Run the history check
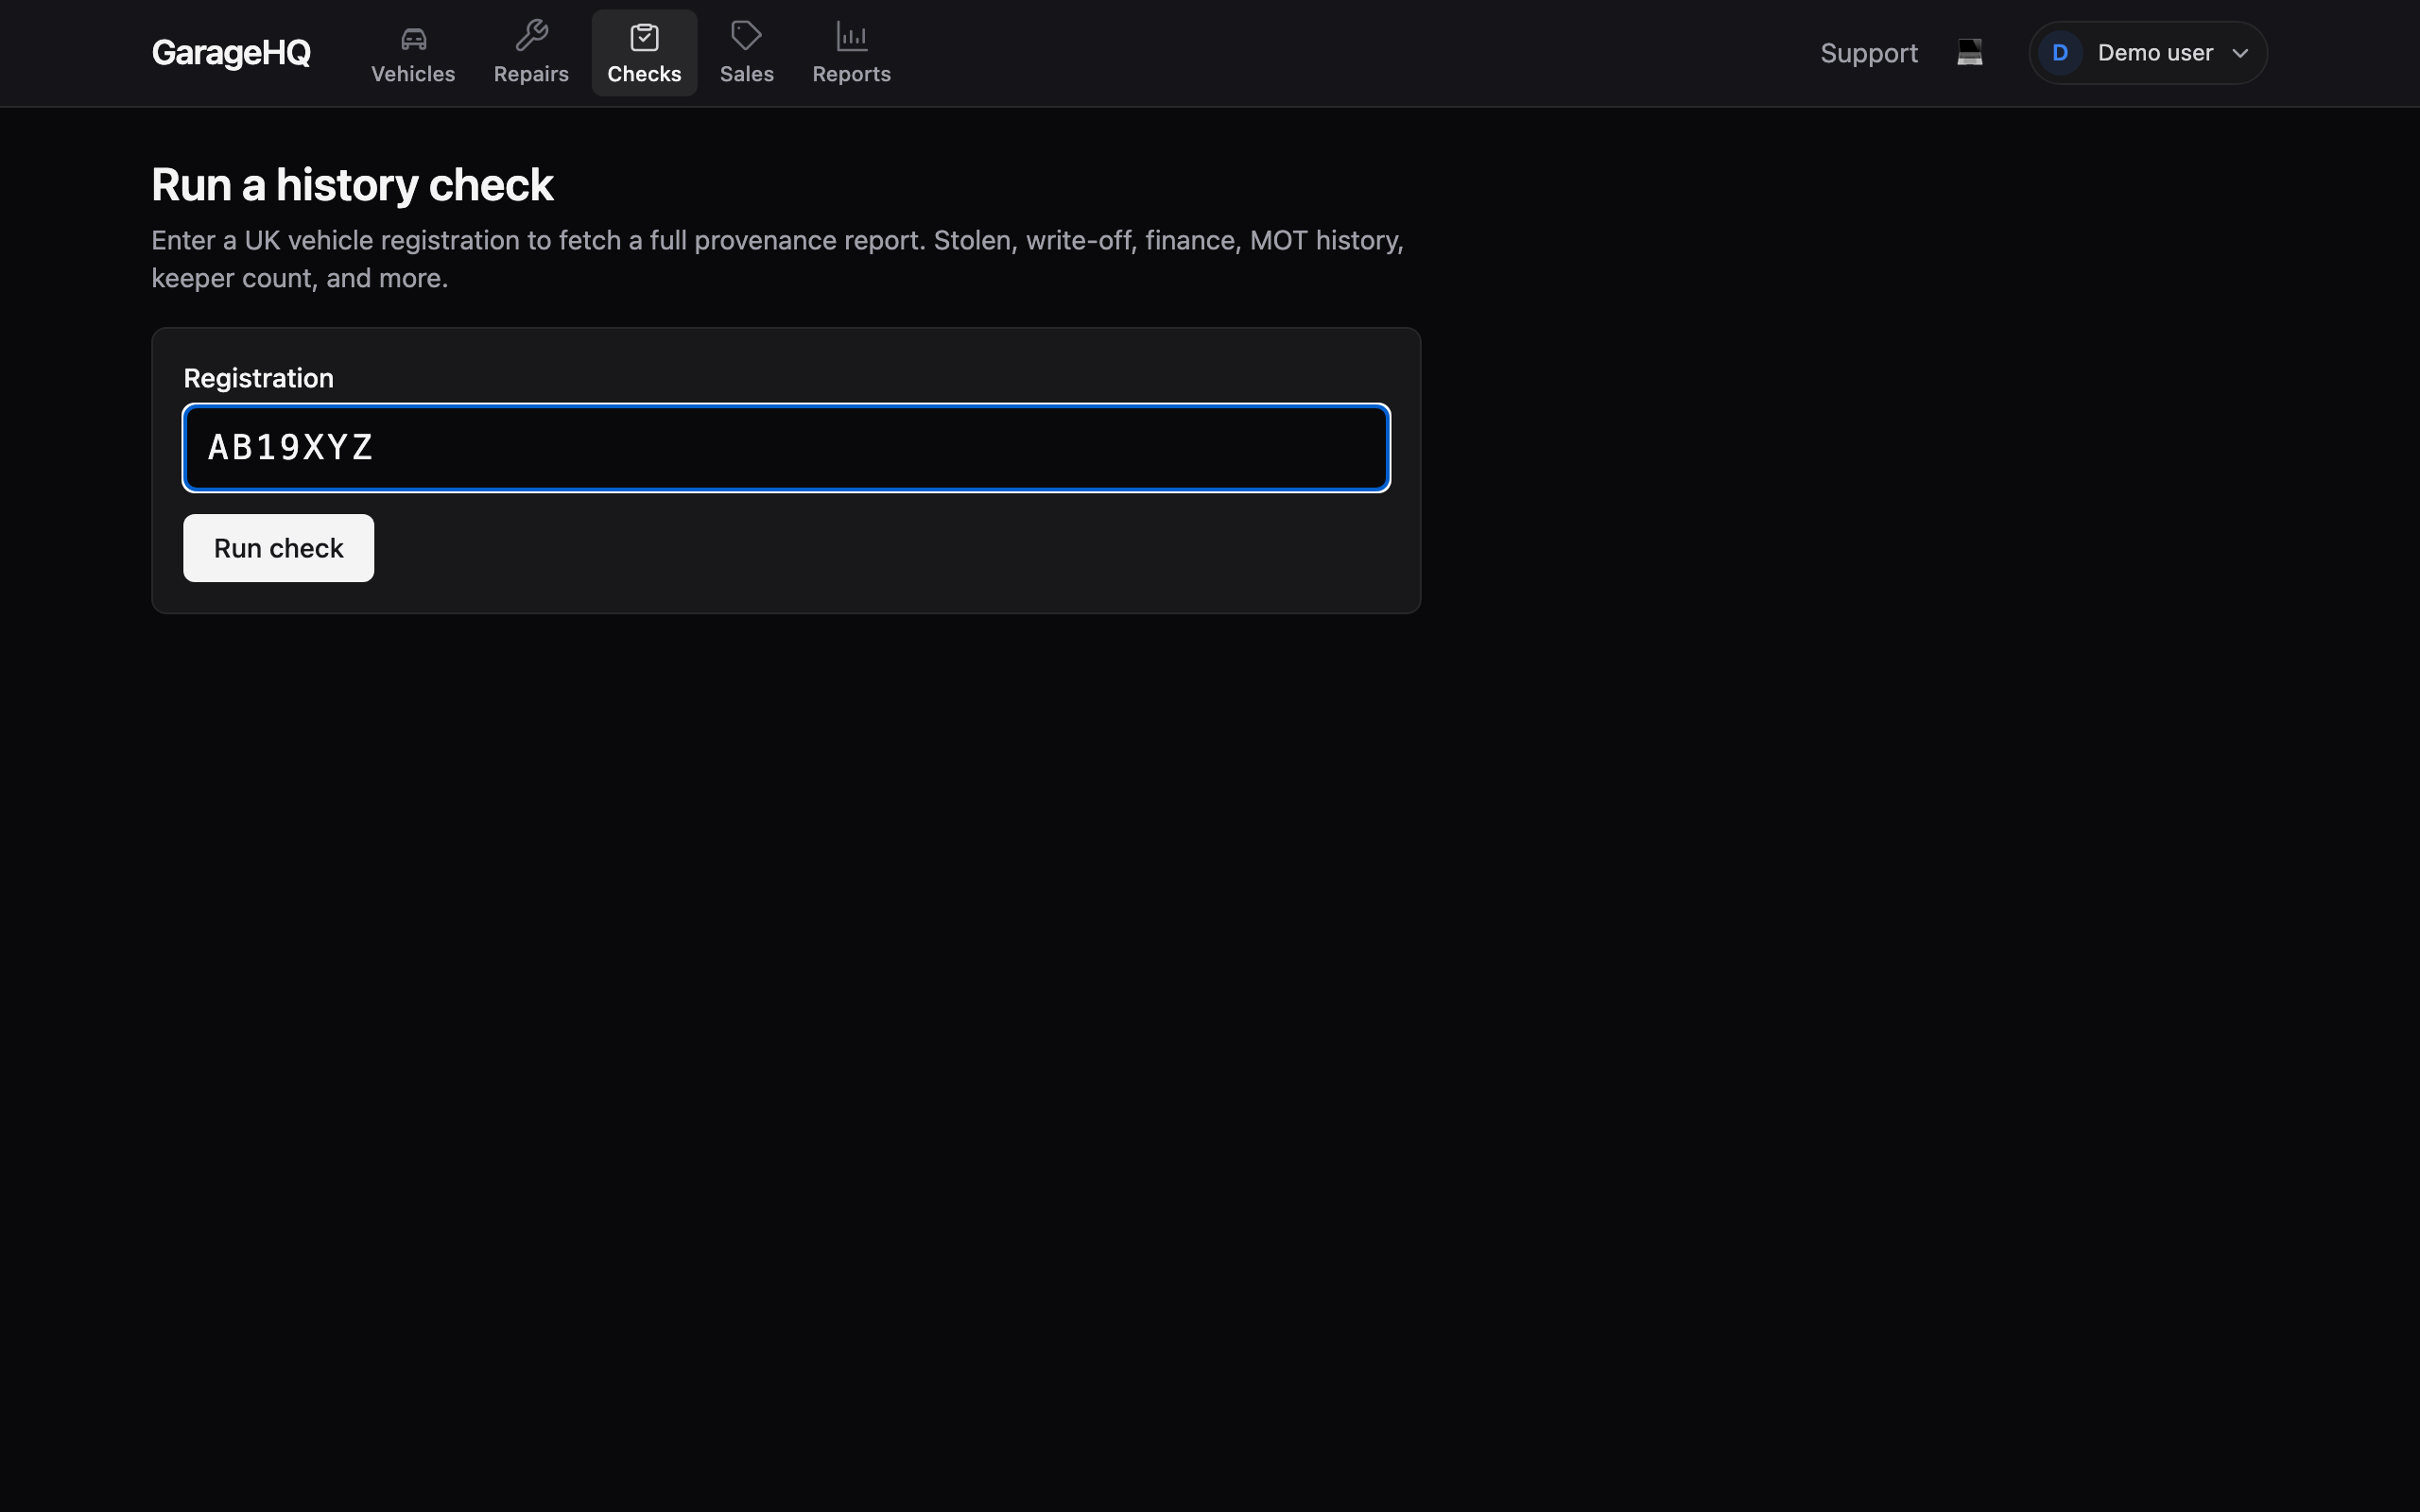The width and height of the screenshot is (2420, 1512). 278,548
